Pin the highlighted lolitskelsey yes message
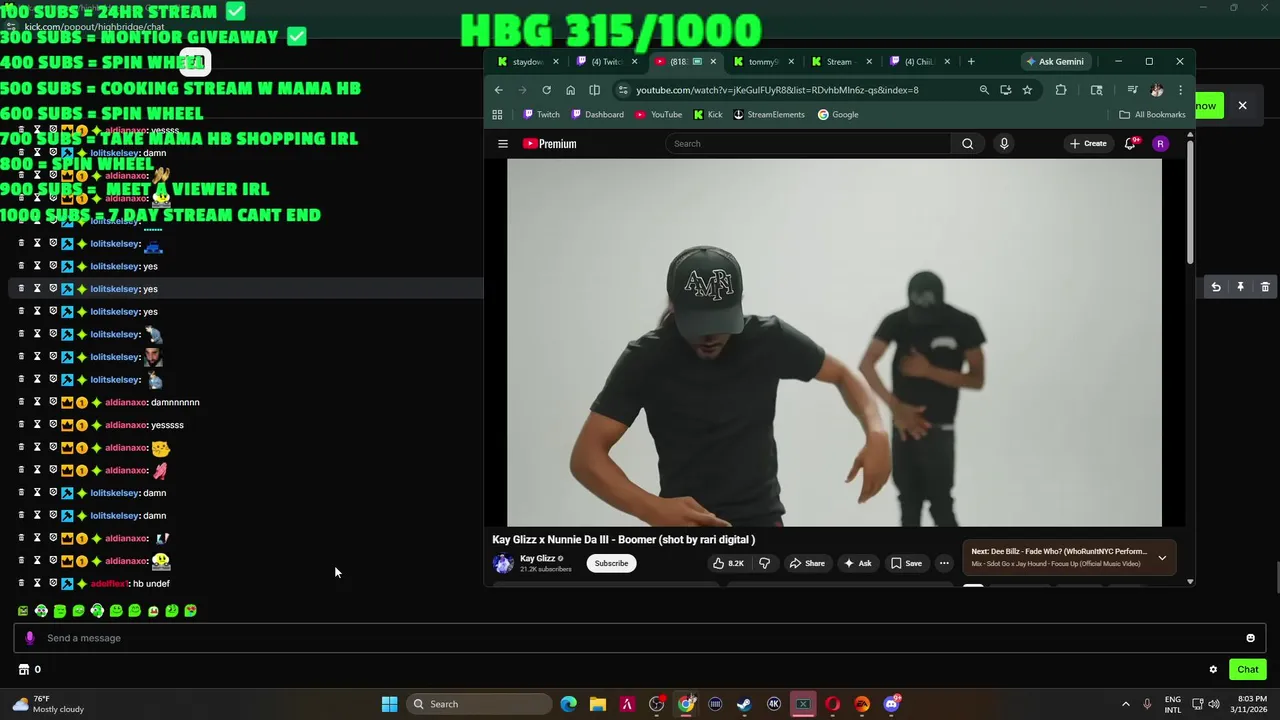 pyautogui.click(x=1240, y=287)
